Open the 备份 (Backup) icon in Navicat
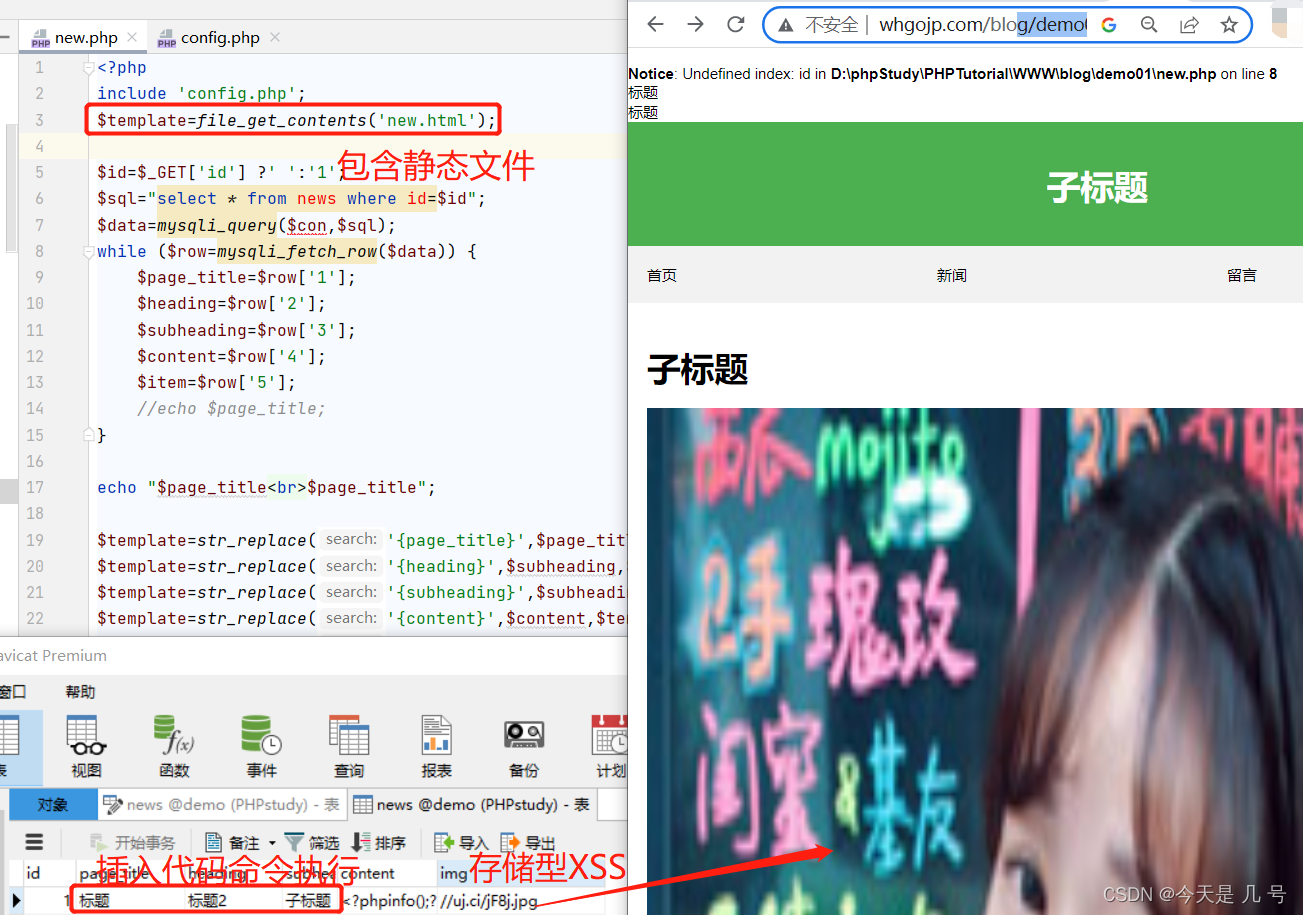 pos(524,746)
